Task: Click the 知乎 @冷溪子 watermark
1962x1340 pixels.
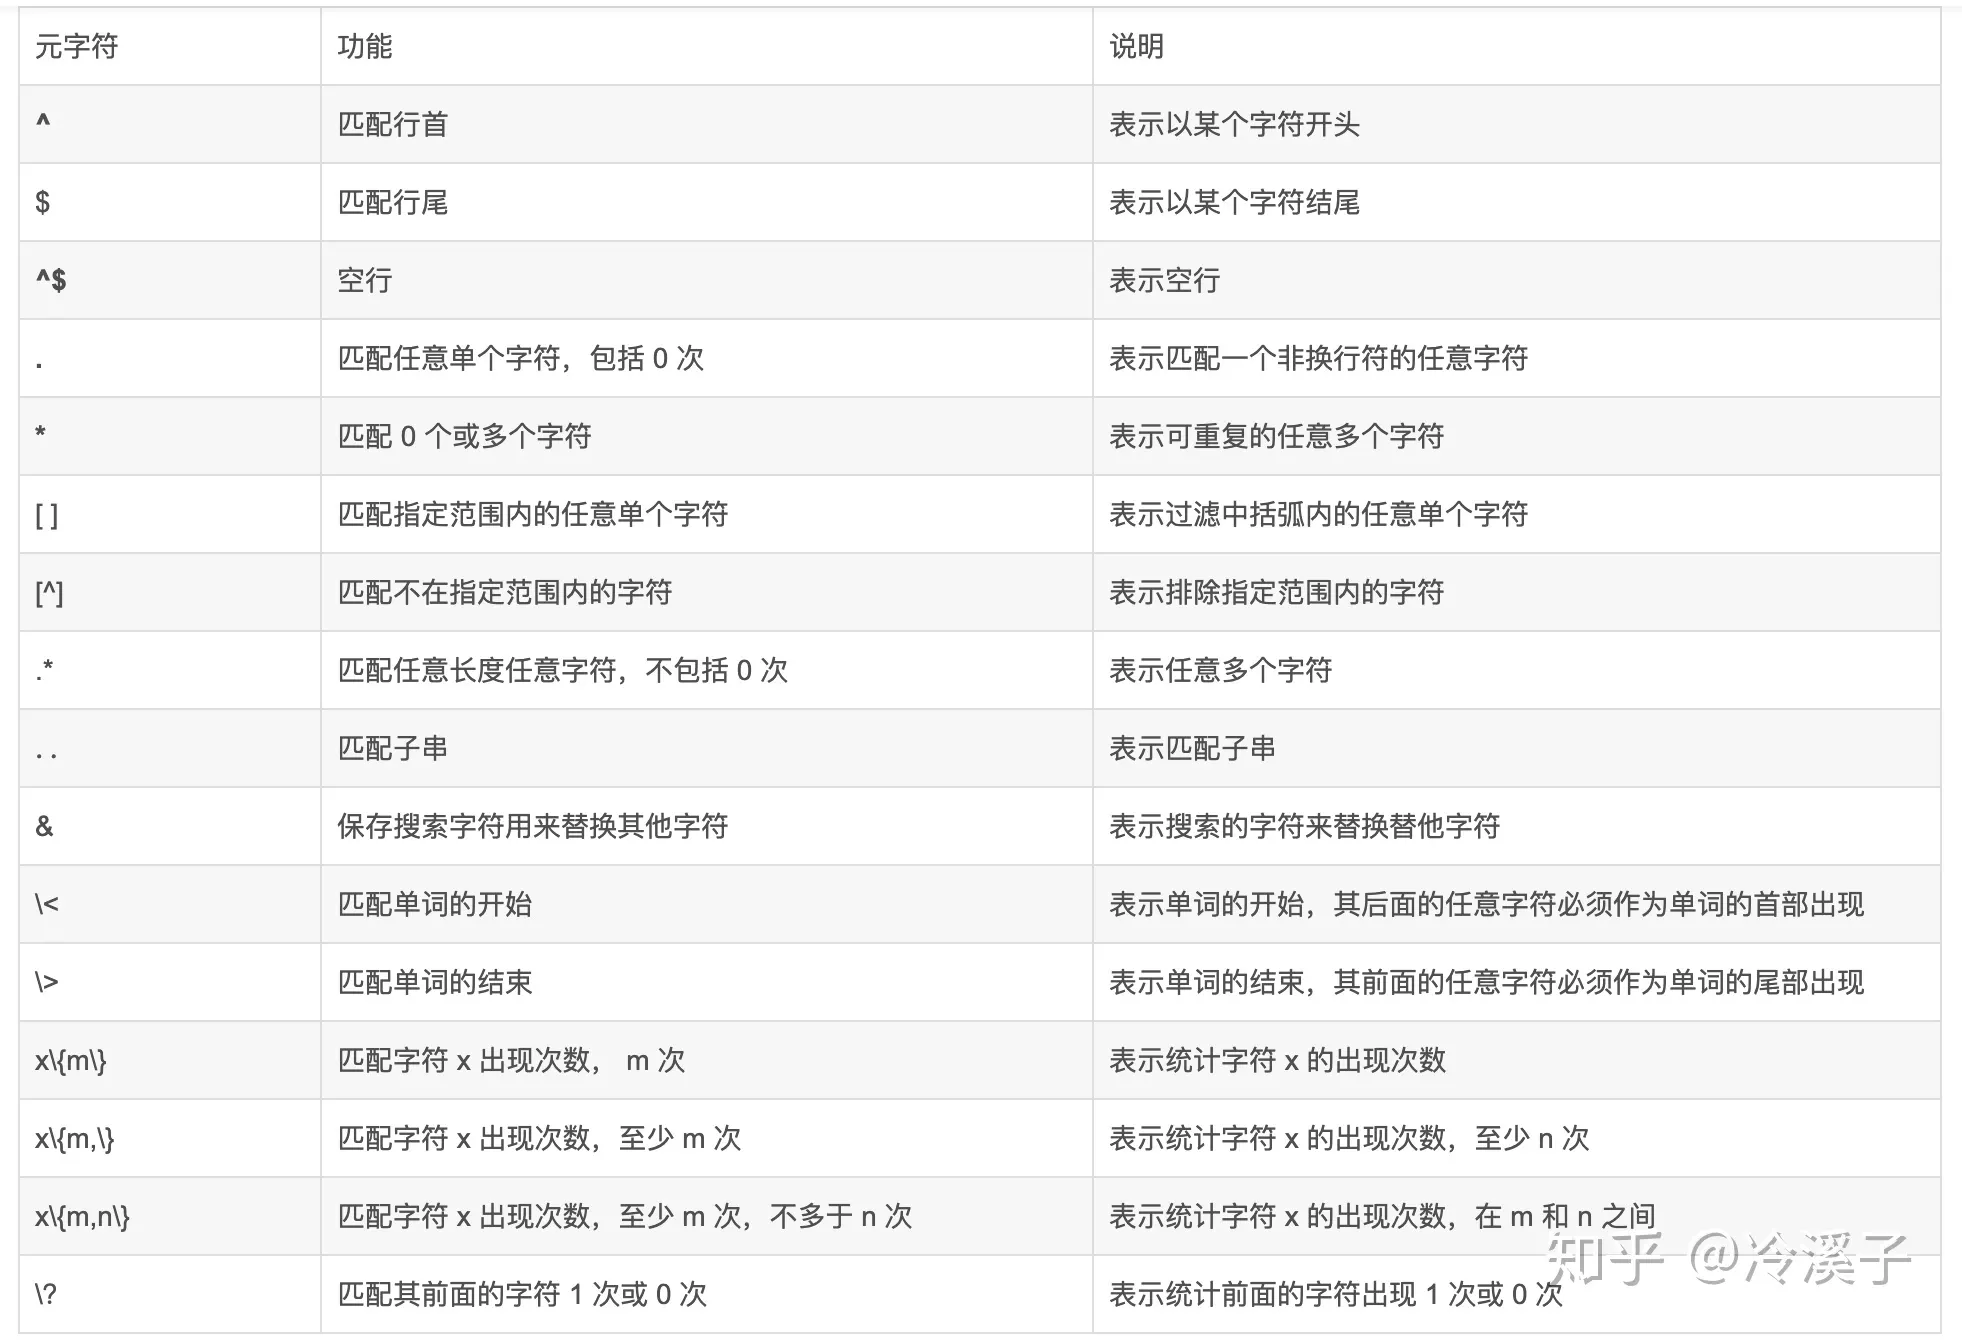Action: click(1728, 1257)
